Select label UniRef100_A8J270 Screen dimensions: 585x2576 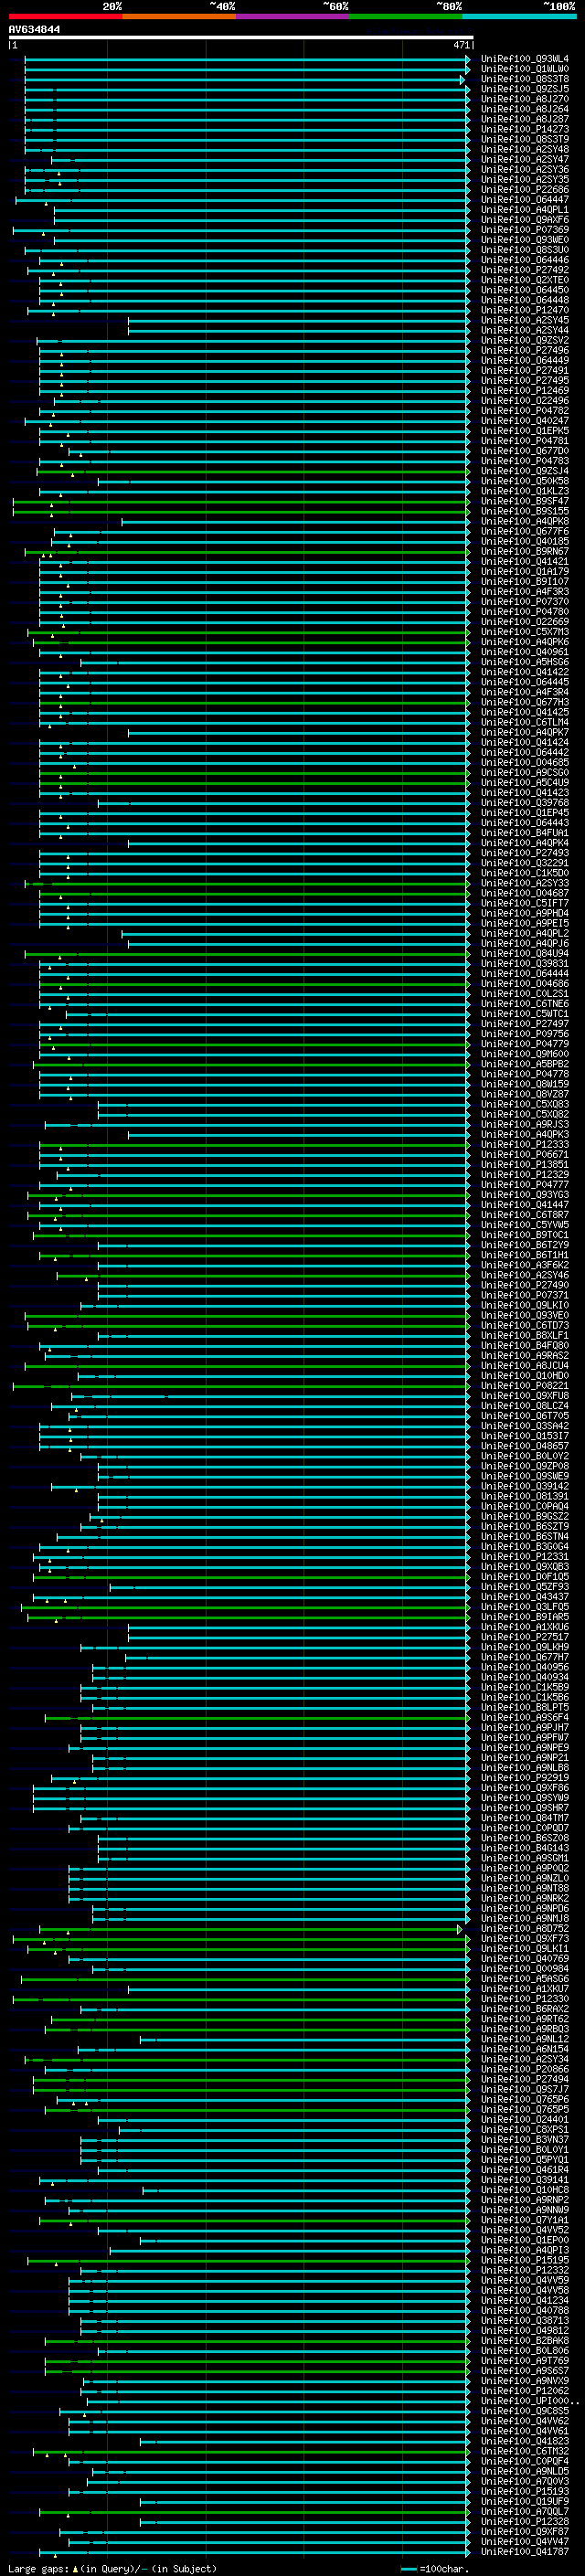(524, 99)
